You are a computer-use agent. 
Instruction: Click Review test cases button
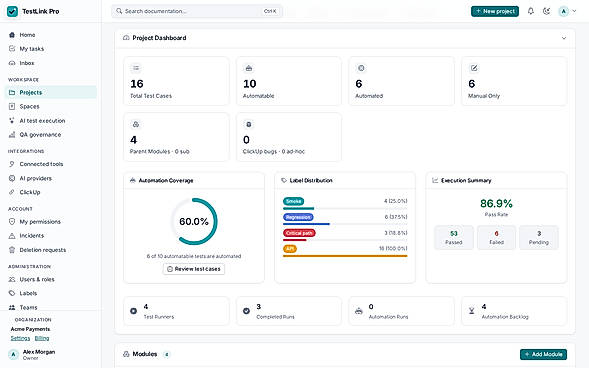tap(194, 269)
